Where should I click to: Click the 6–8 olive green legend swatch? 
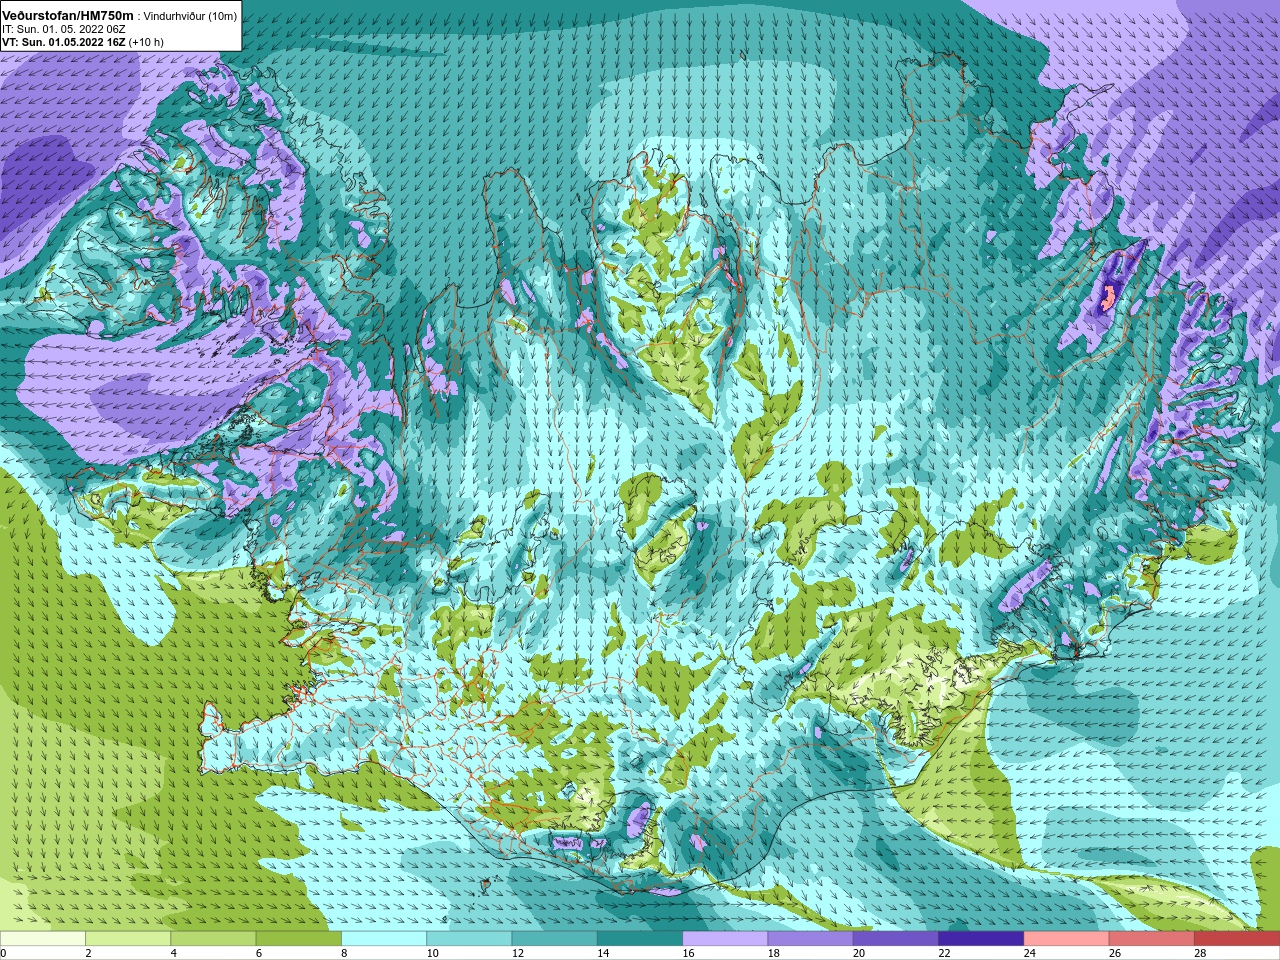[299, 939]
